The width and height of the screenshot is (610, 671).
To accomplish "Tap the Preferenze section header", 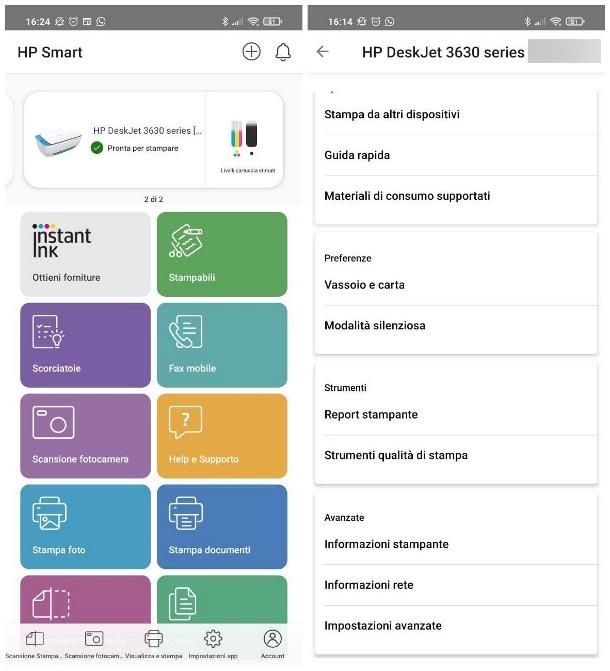I will pos(348,258).
